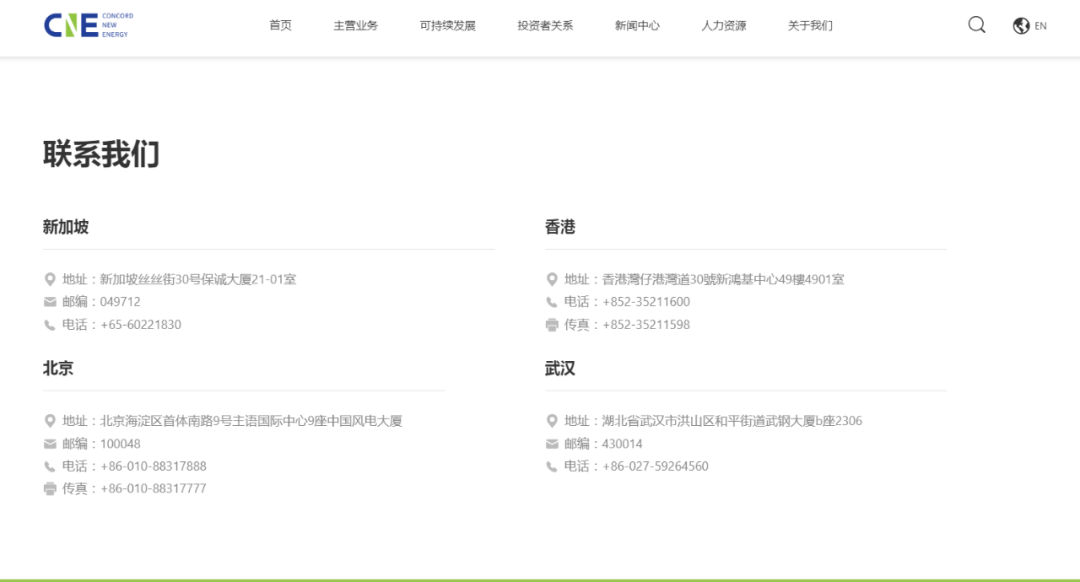Click the envelope icon next to Beijing 邮编
The image size is (1080, 582).
click(49, 443)
